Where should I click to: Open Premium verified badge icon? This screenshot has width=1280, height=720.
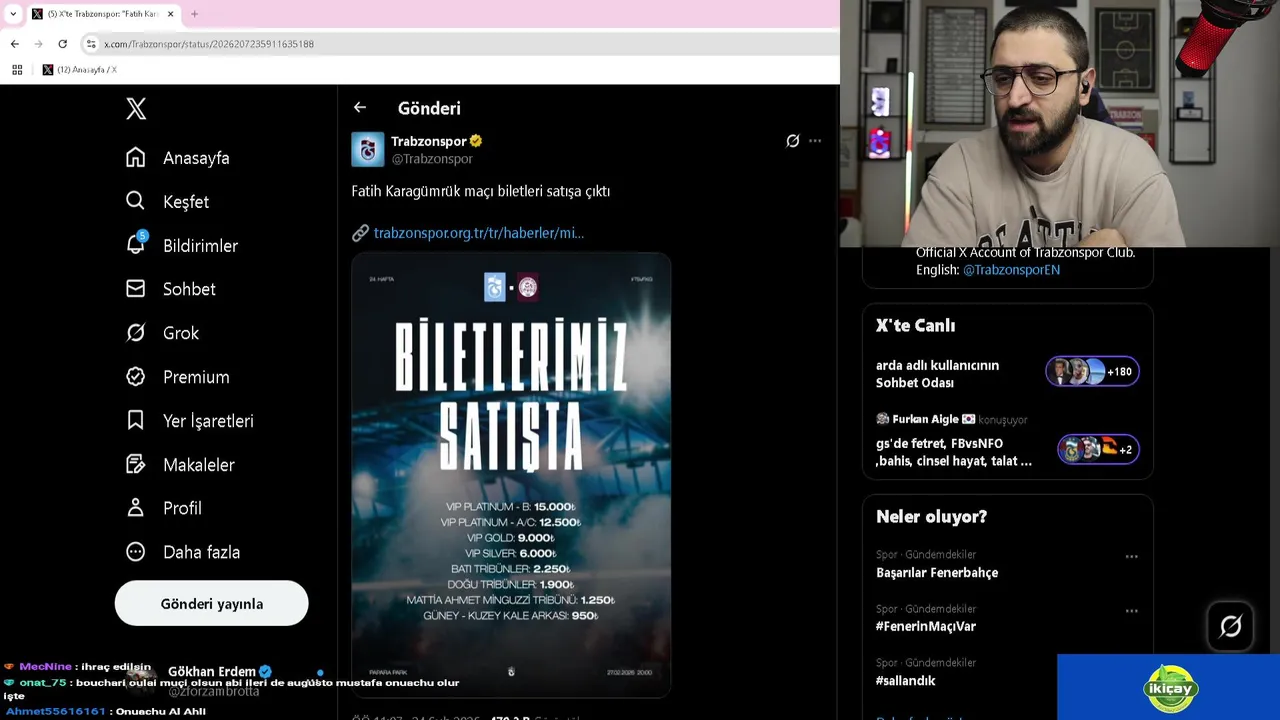click(136, 376)
